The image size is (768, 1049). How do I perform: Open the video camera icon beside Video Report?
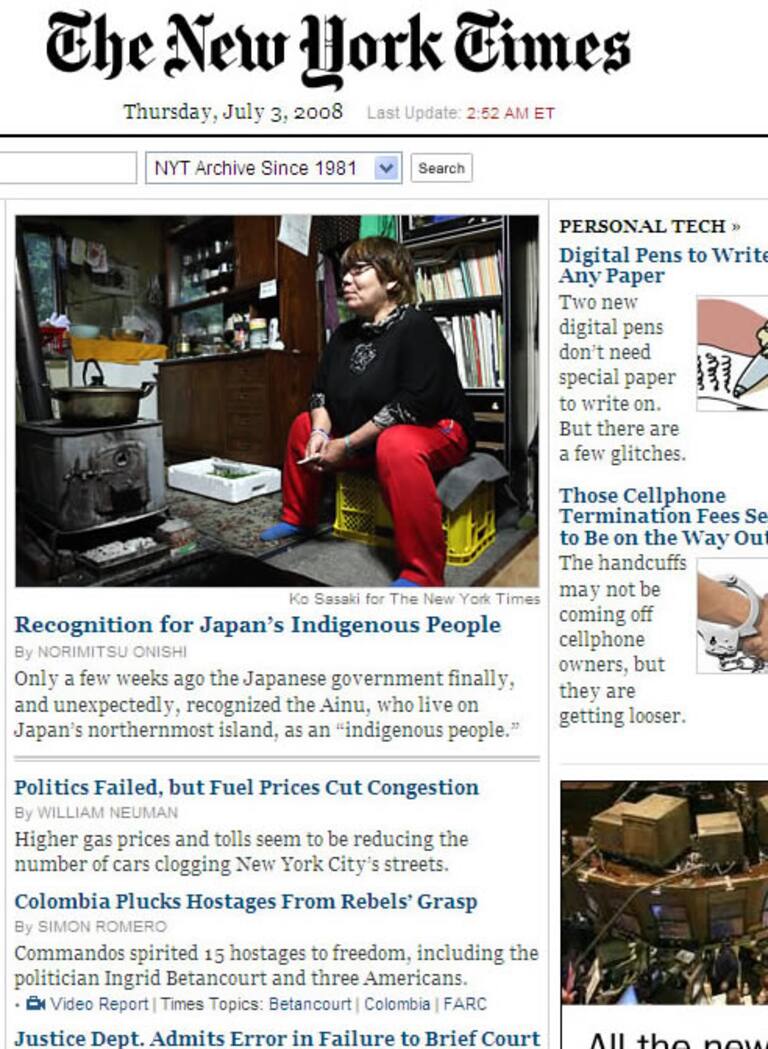coord(35,1004)
